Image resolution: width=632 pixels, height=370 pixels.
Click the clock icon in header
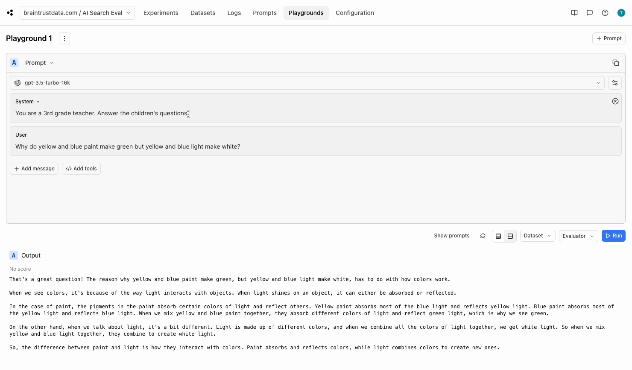[x=605, y=13]
